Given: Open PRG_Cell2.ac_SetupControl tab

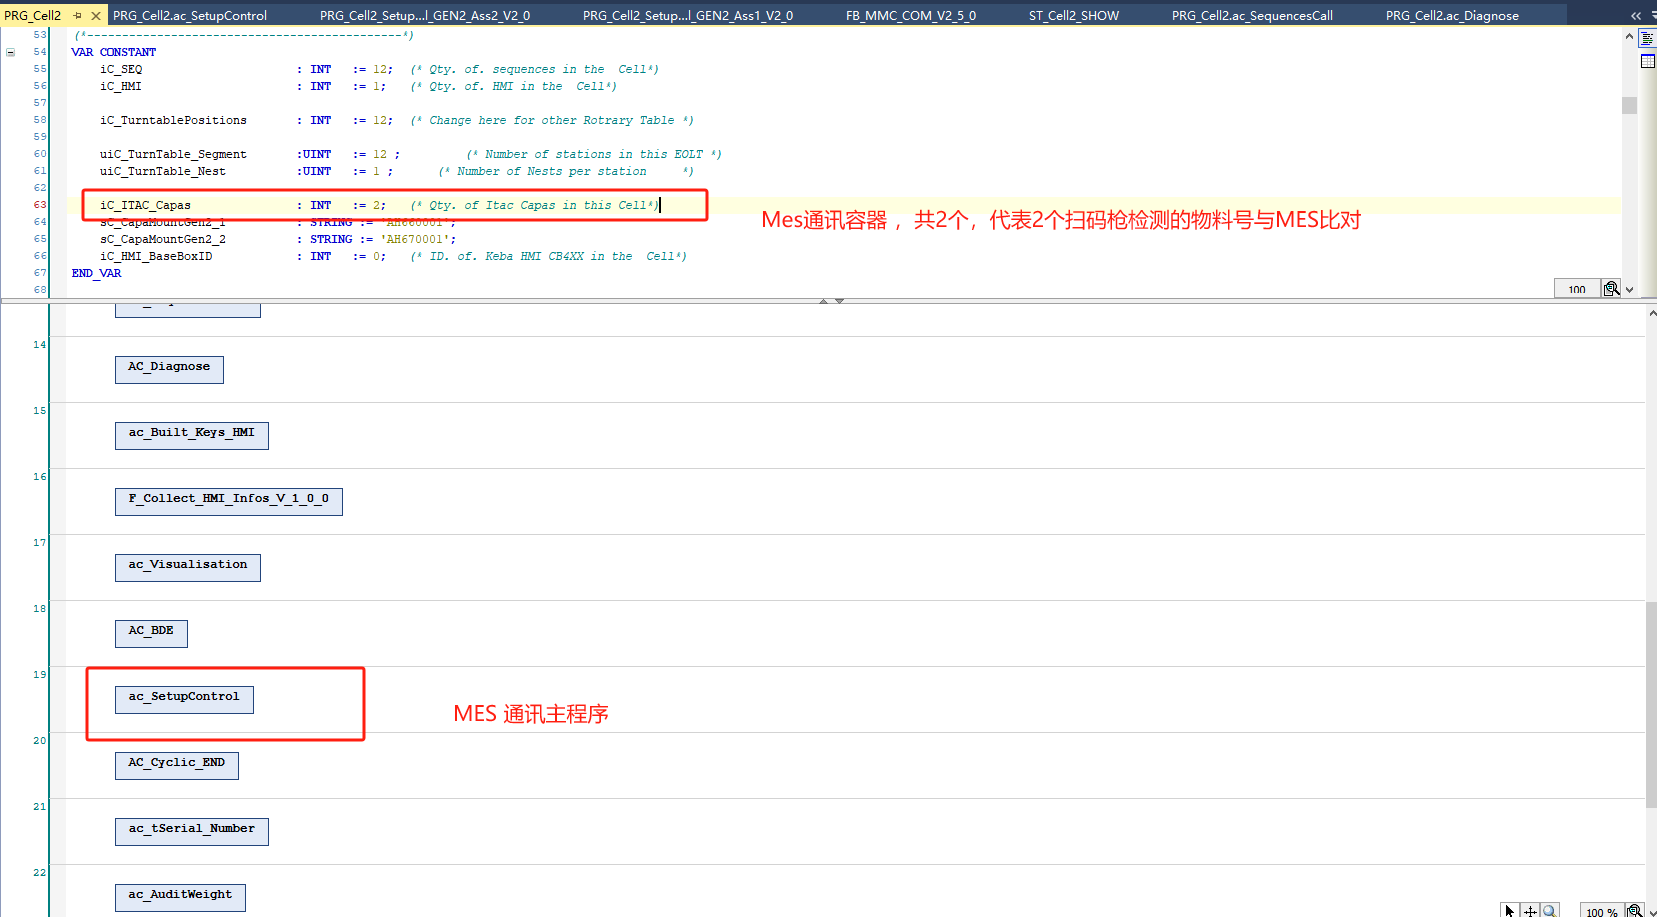Looking at the screenshot, I should [190, 15].
